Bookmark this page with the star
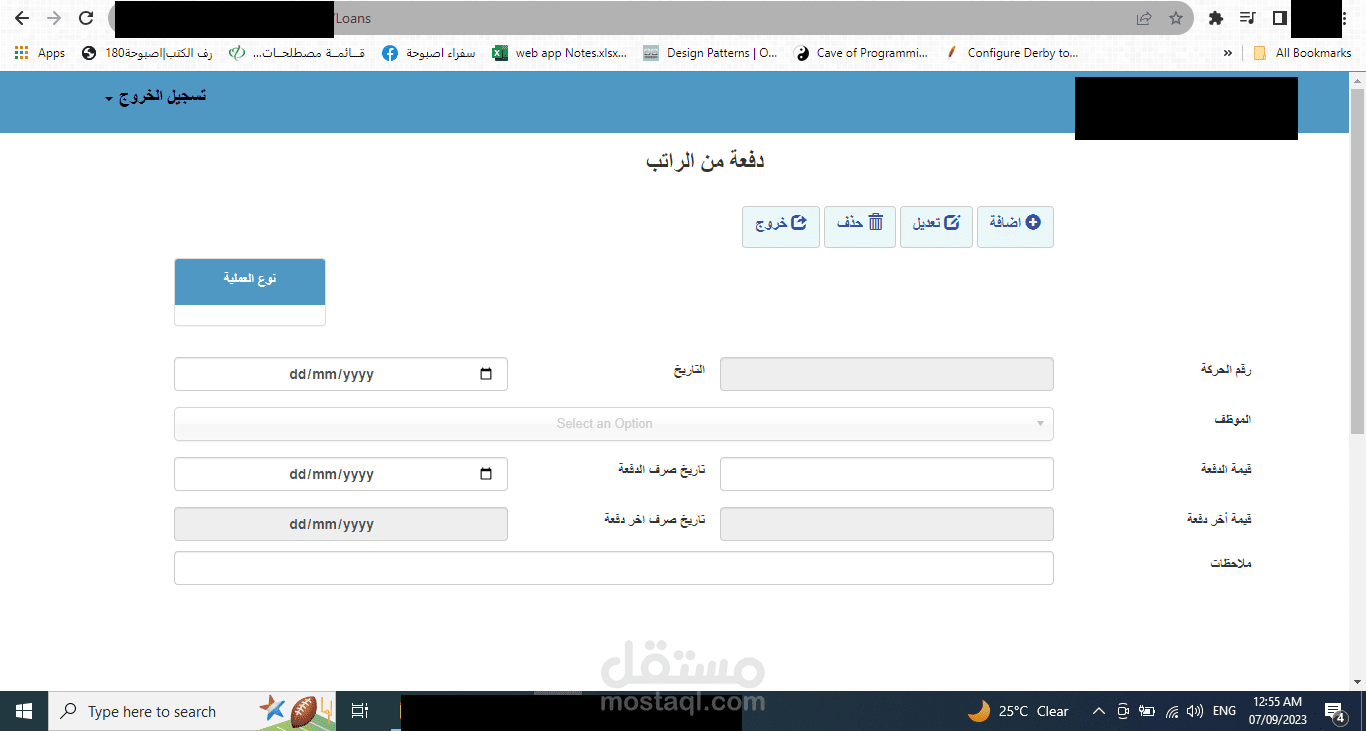This screenshot has width=1366, height=731. 1176,18
